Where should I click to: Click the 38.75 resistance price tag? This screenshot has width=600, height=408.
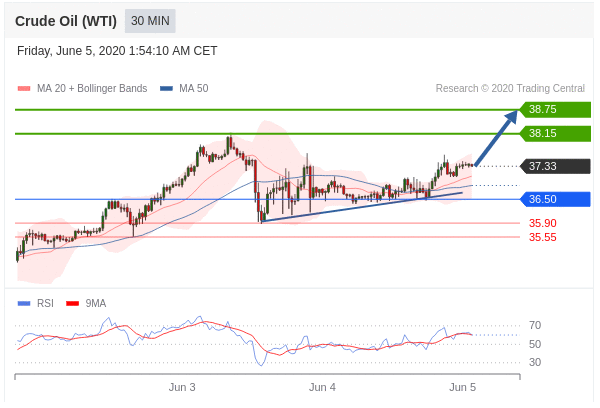pyautogui.click(x=555, y=109)
